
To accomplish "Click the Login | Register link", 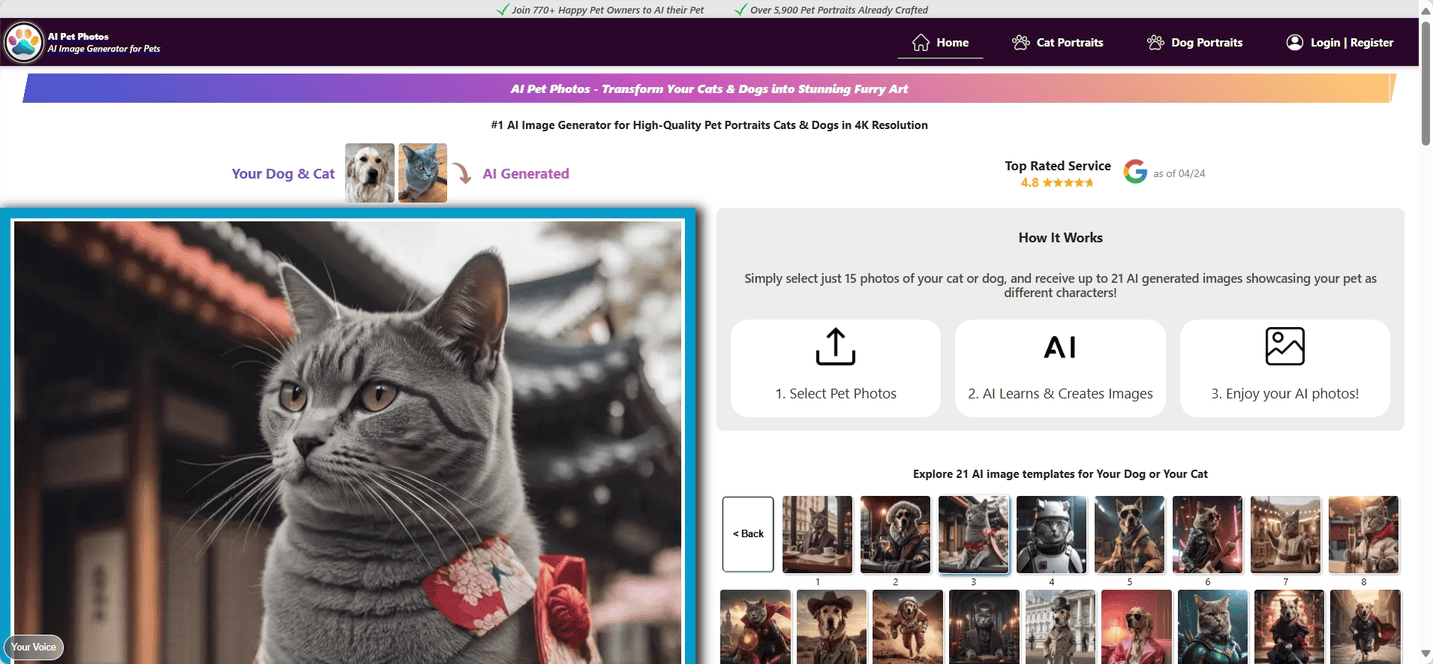I will point(1351,43).
